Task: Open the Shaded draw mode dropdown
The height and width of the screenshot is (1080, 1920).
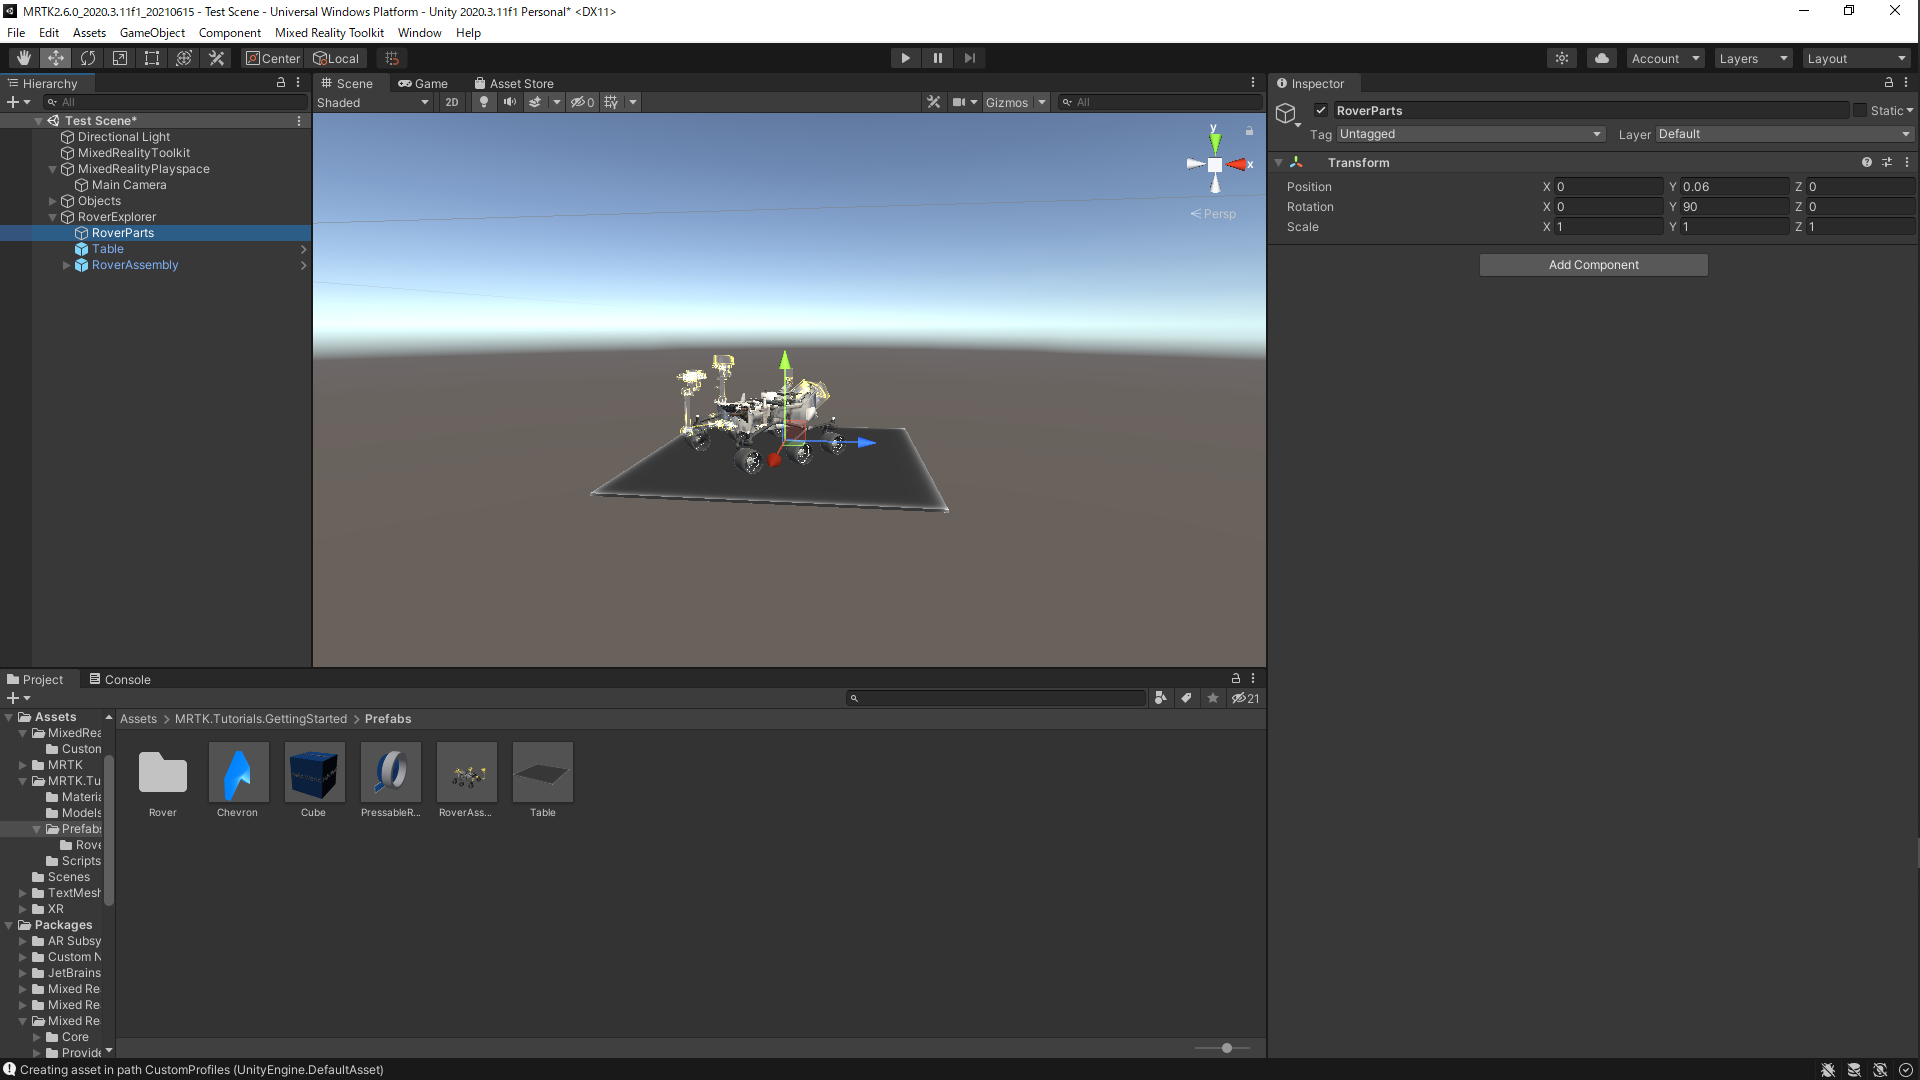Action: (x=372, y=102)
